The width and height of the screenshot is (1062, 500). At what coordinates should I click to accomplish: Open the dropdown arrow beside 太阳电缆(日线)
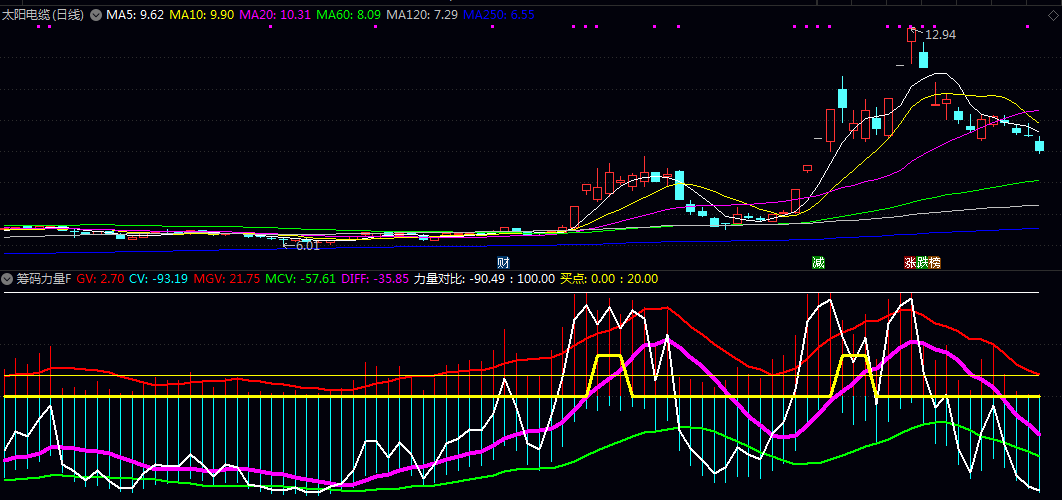[96, 16]
